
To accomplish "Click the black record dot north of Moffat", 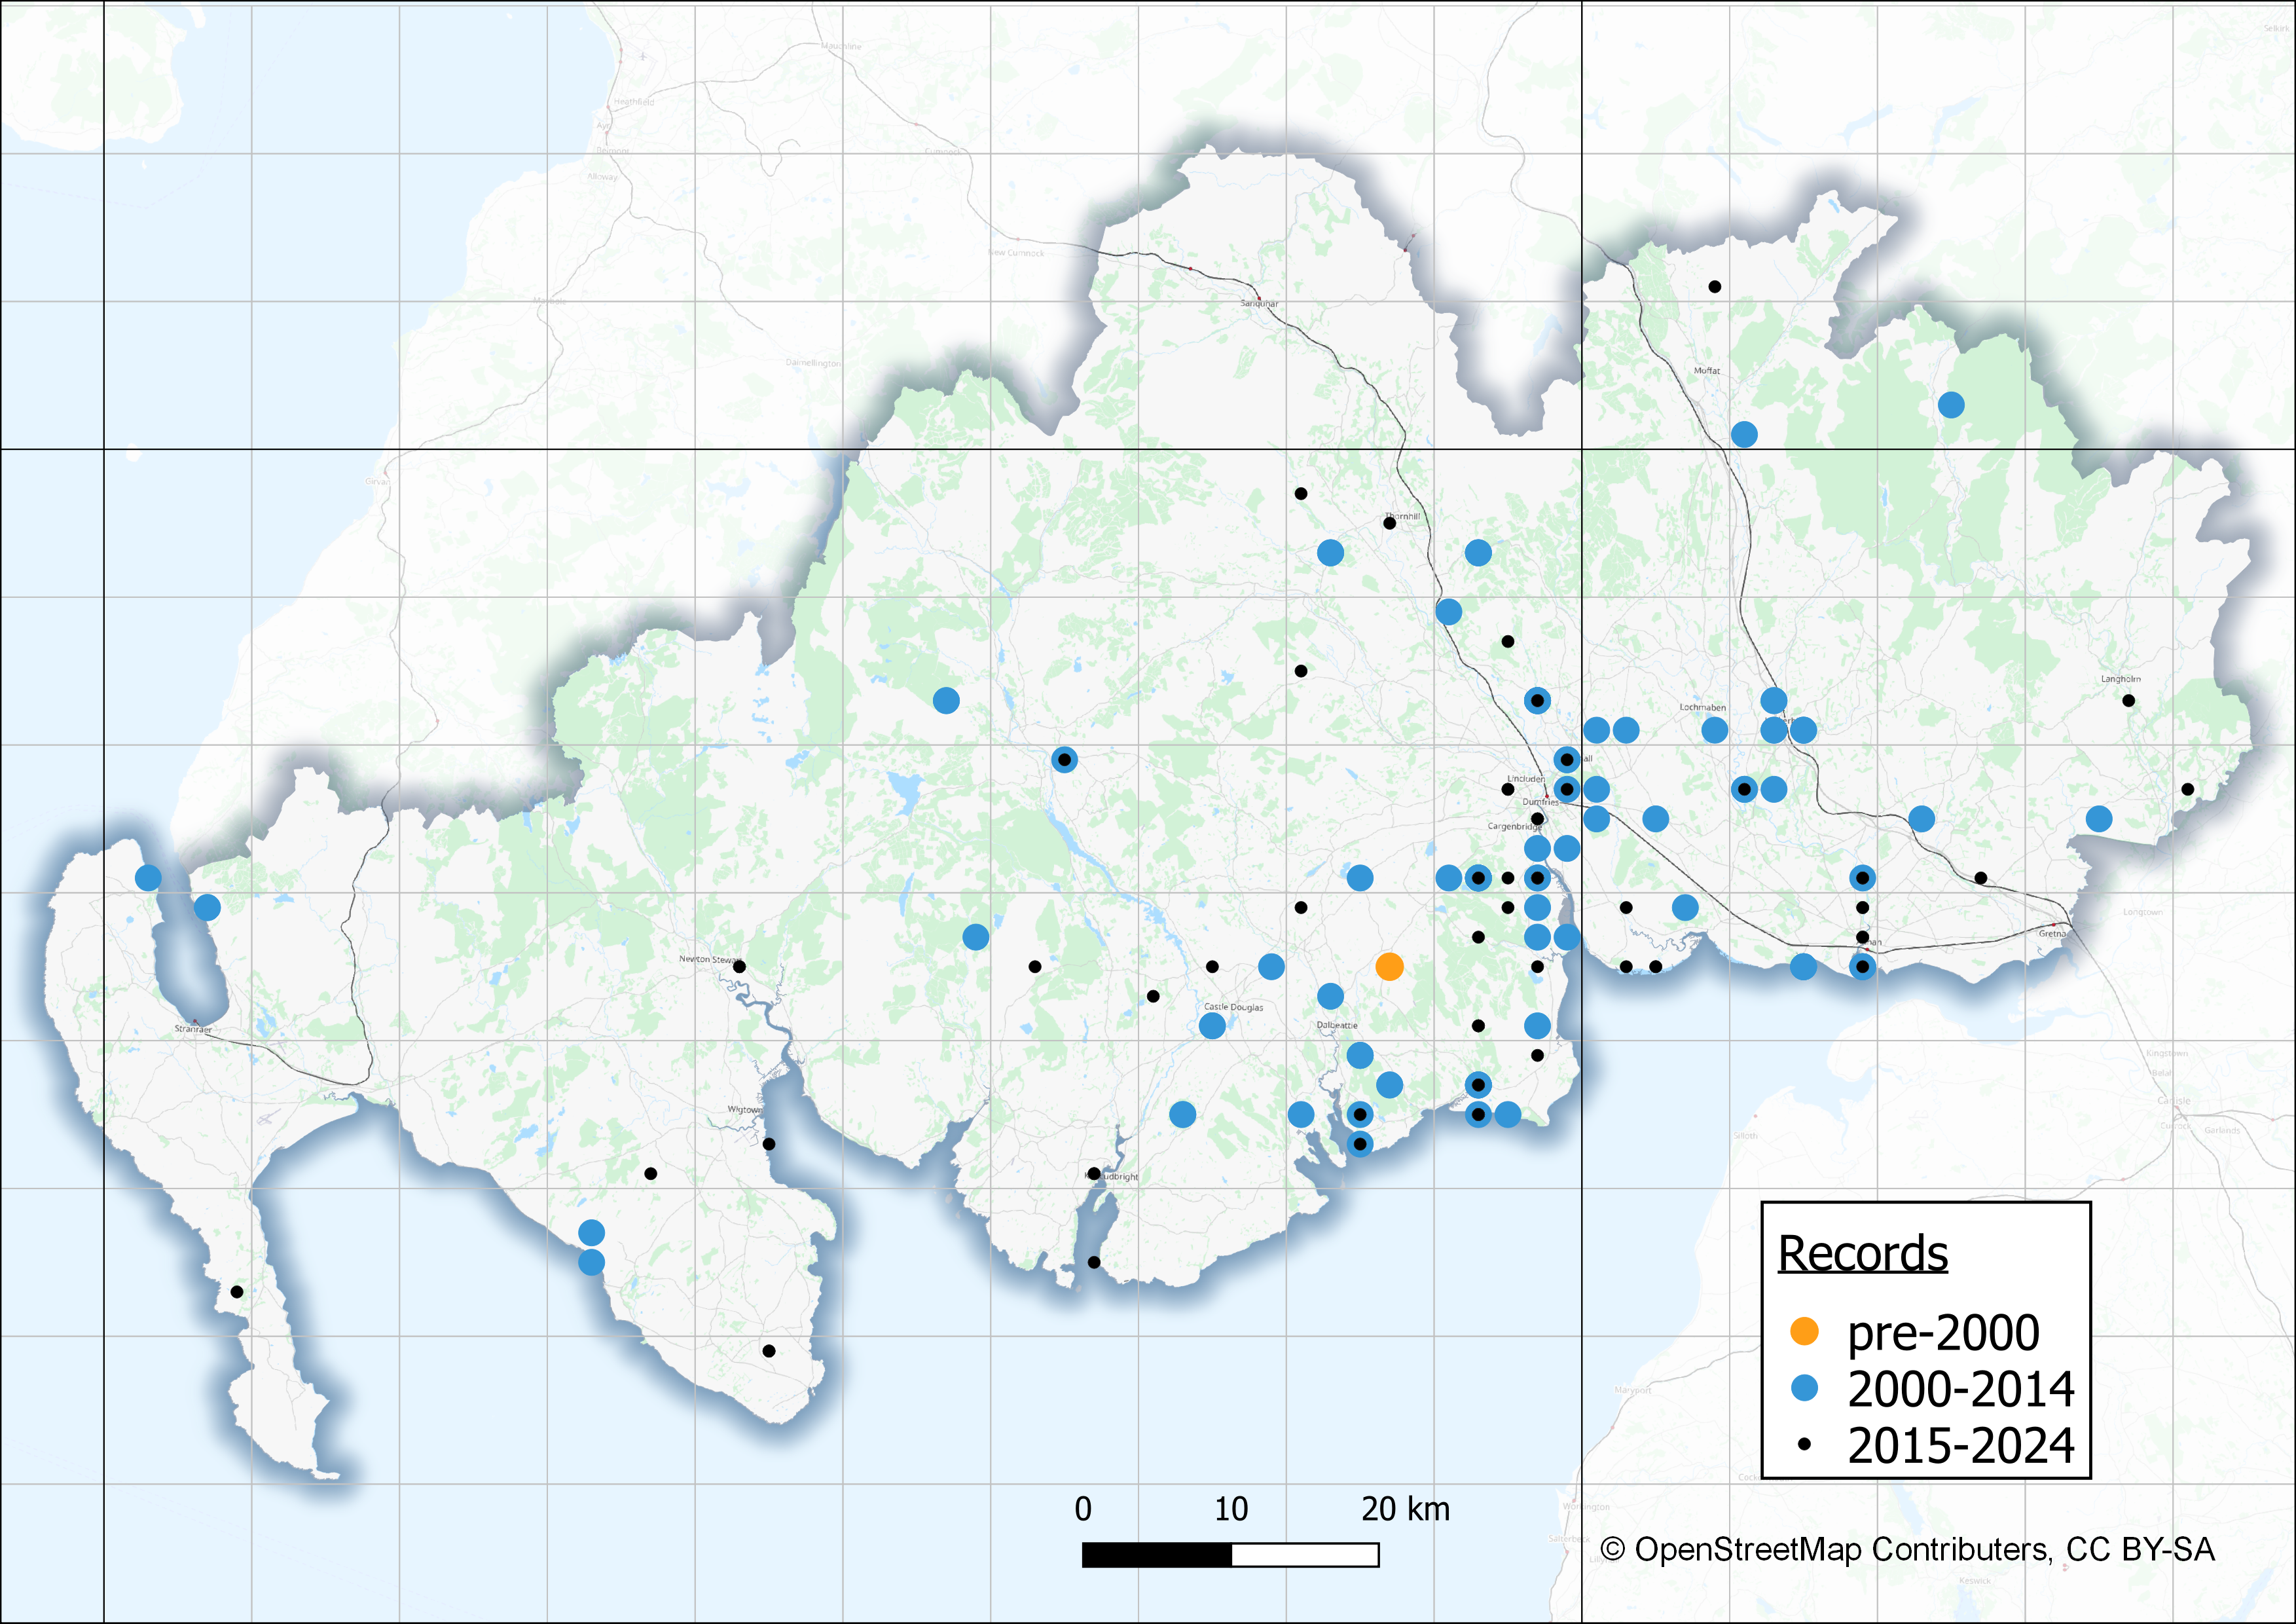I will [x=1714, y=287].
